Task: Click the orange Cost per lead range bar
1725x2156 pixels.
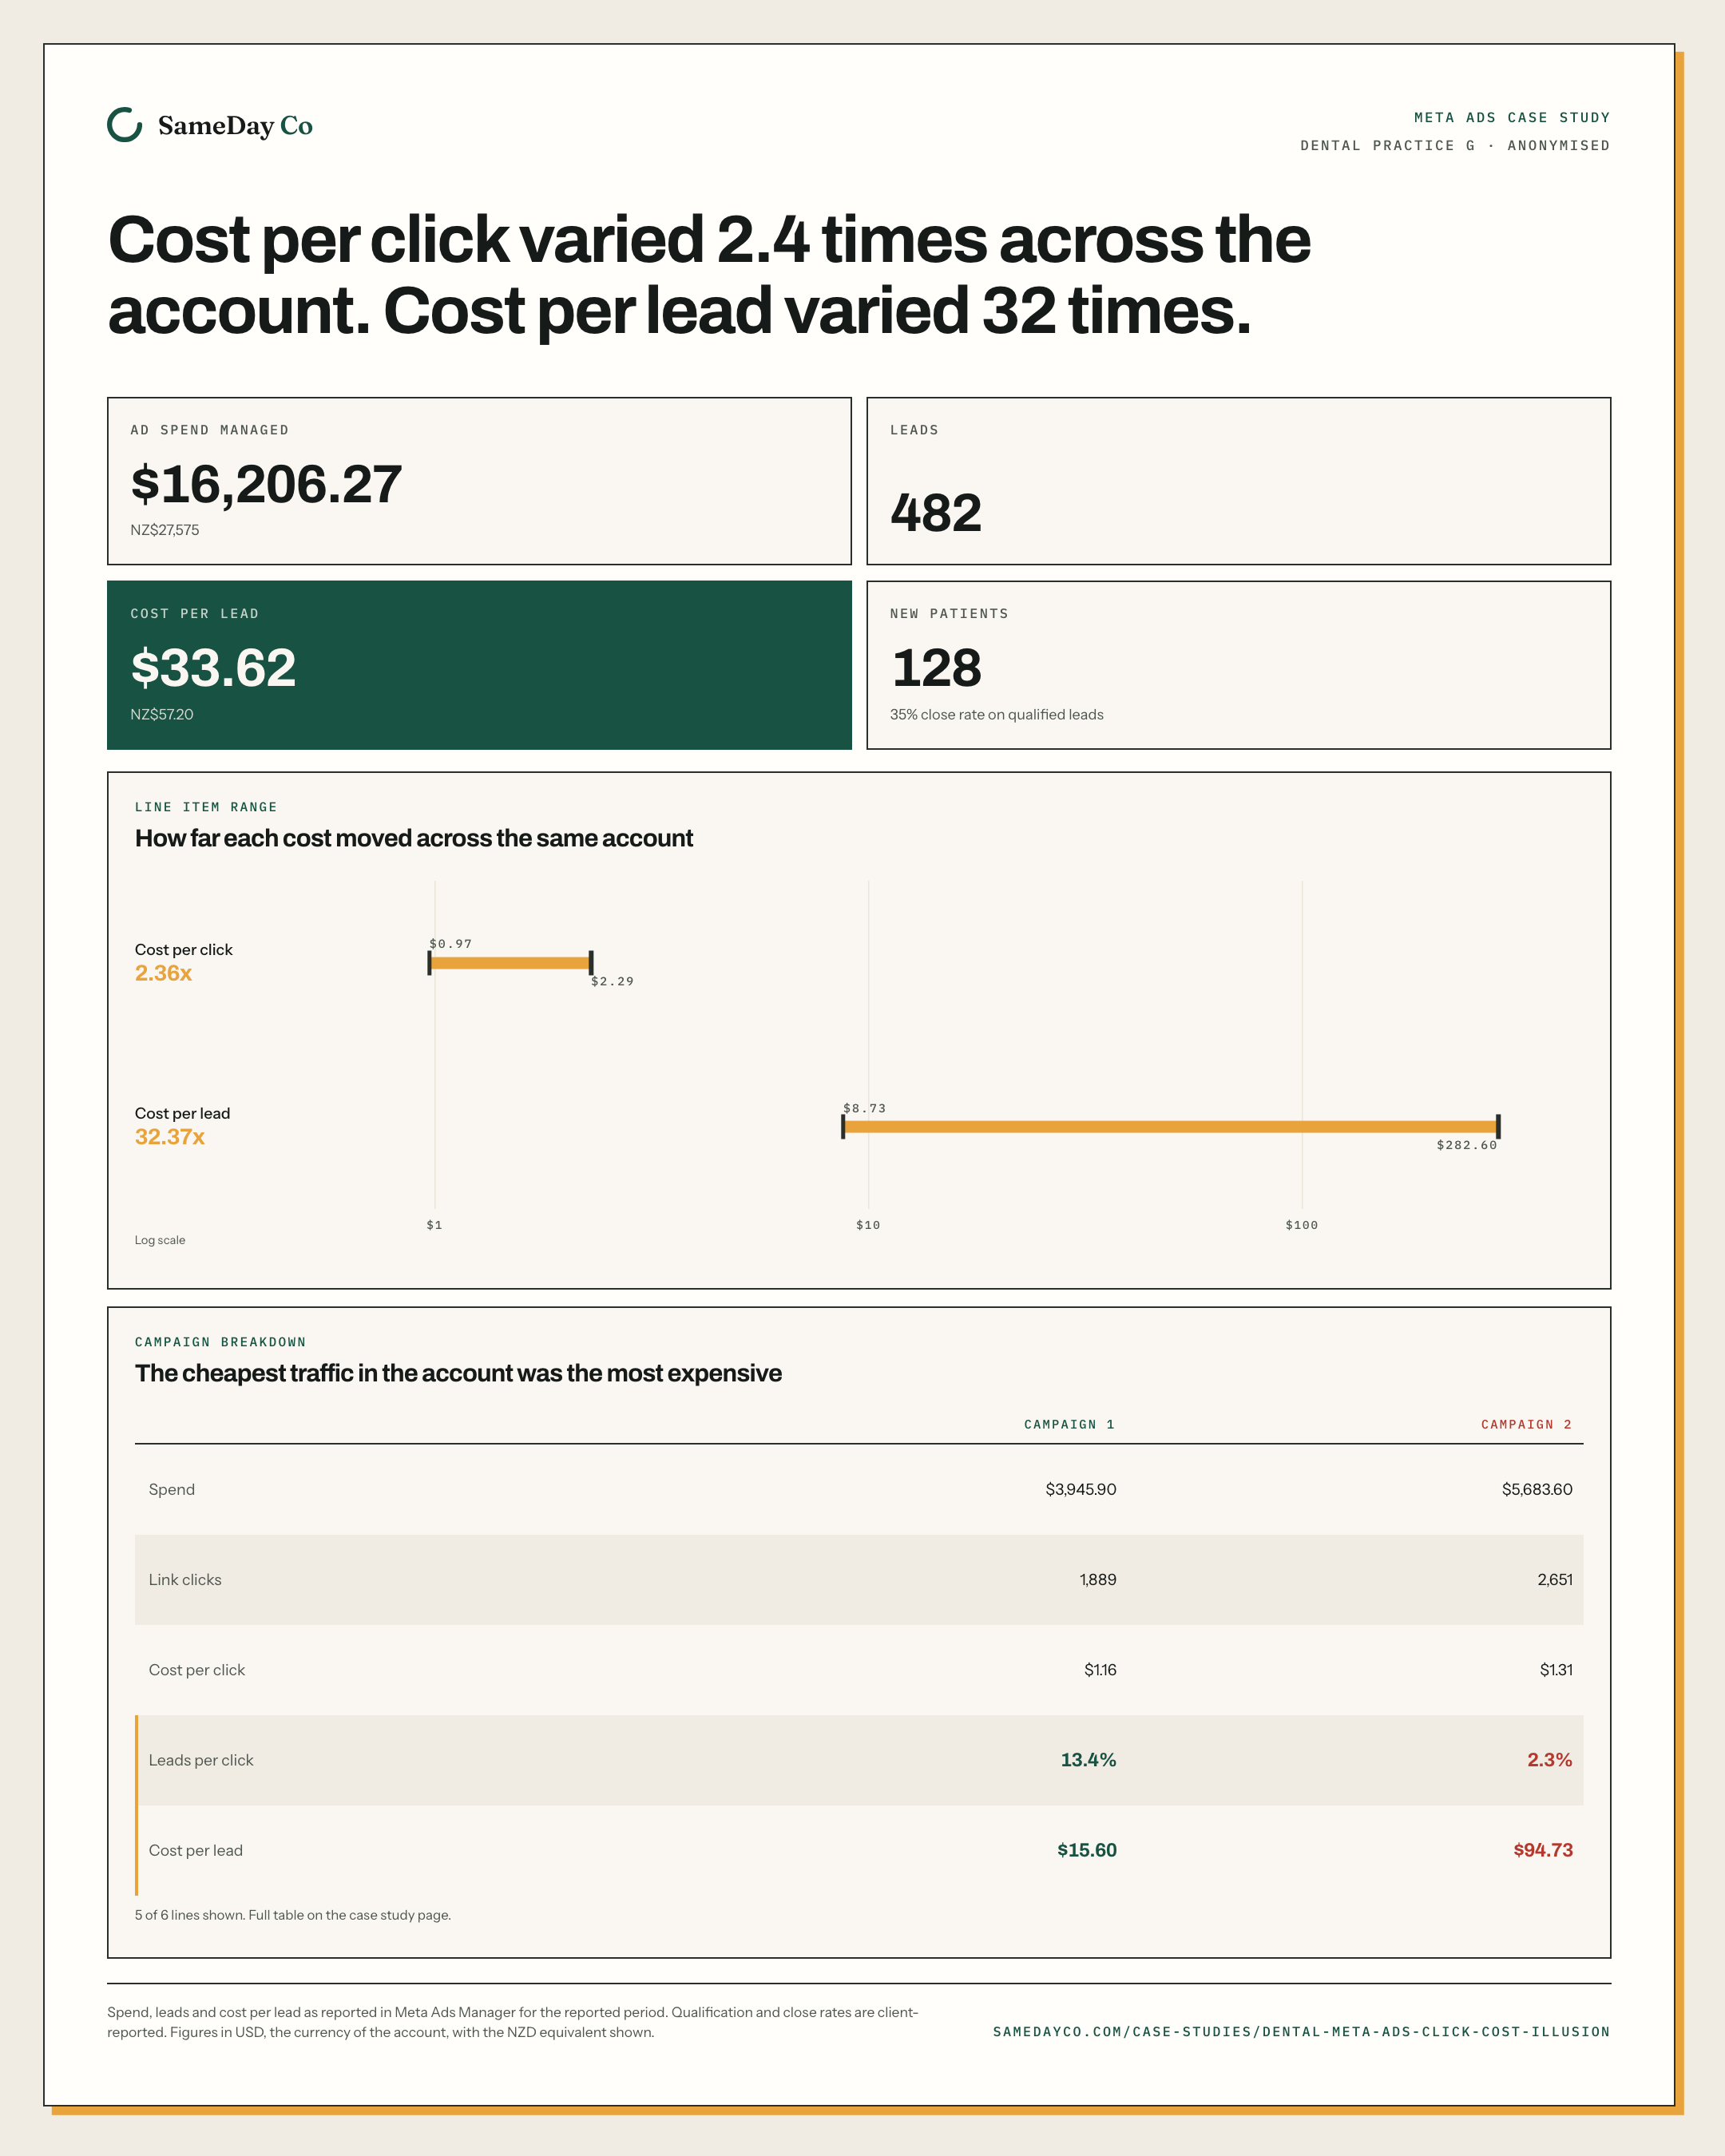Action: point(1170,1127)
